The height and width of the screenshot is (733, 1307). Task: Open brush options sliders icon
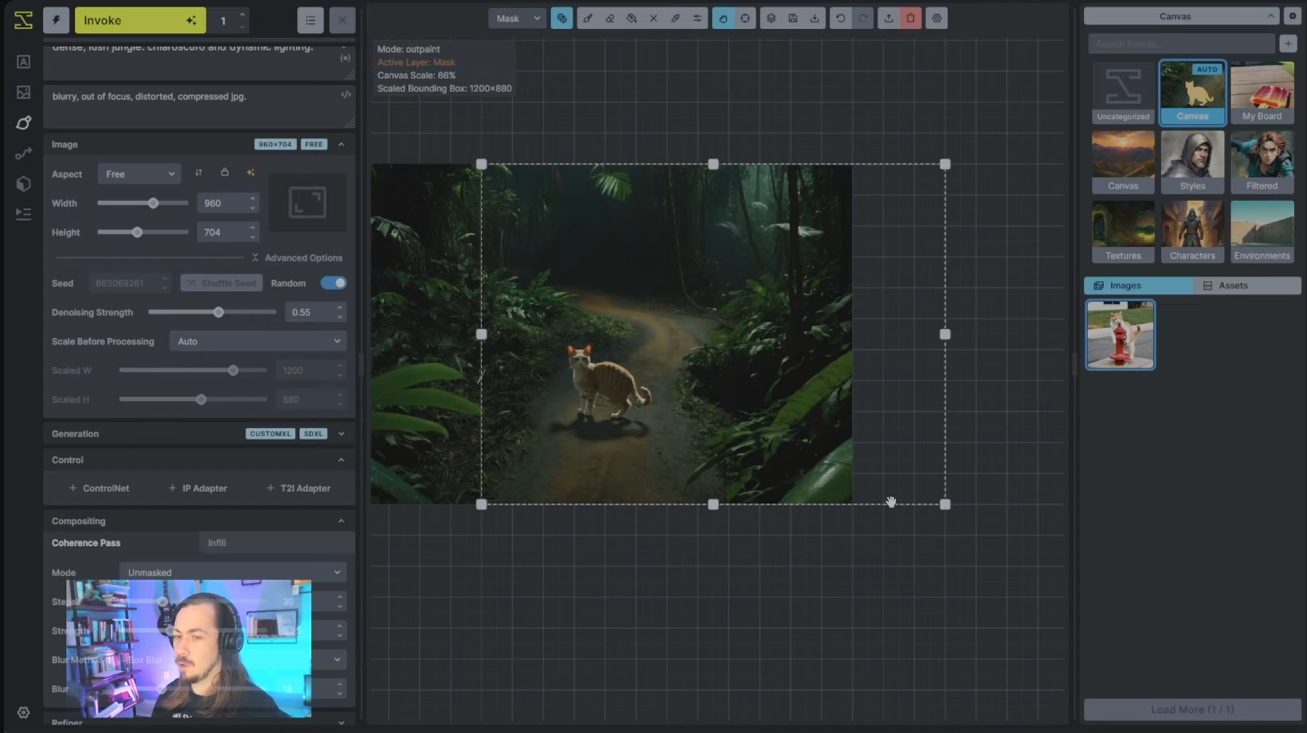697,18
